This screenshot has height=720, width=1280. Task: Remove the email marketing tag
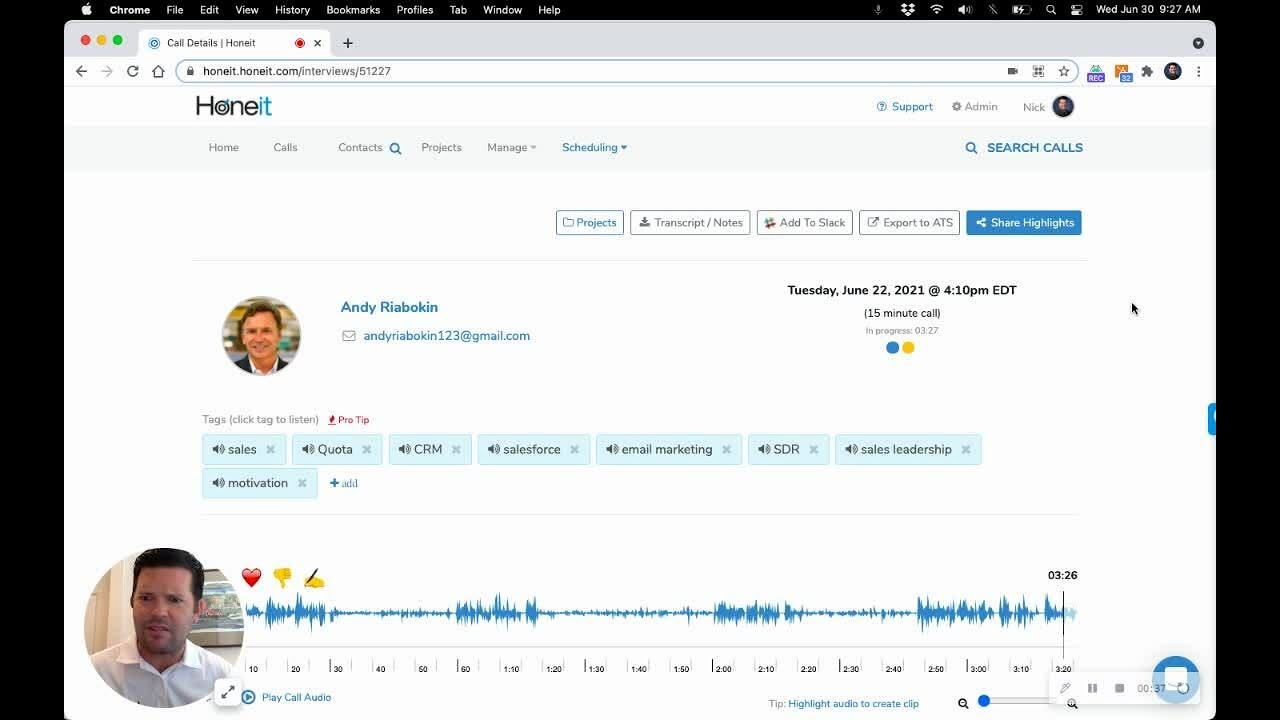726,450
